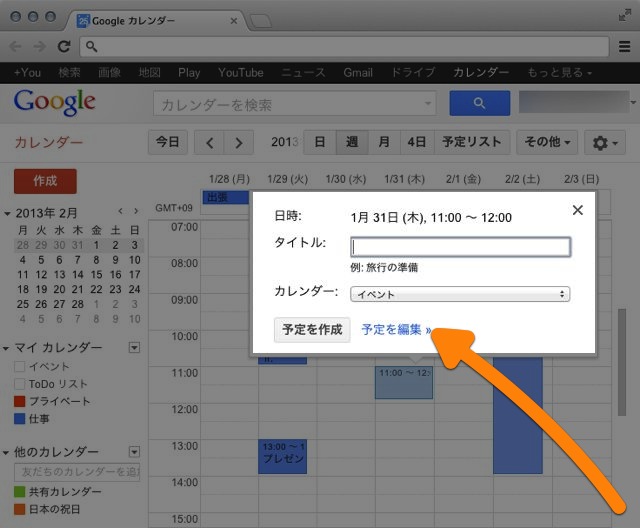Image resolution: width=640 pixels, height=528 pixels.
Task: Open the カレンダー イベント select box
Action: (x=460, y=294)
